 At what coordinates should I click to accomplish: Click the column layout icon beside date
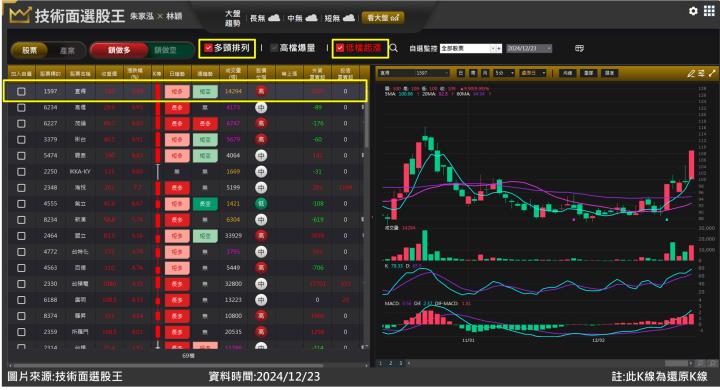pyautogui.click(x=579, y=48)
